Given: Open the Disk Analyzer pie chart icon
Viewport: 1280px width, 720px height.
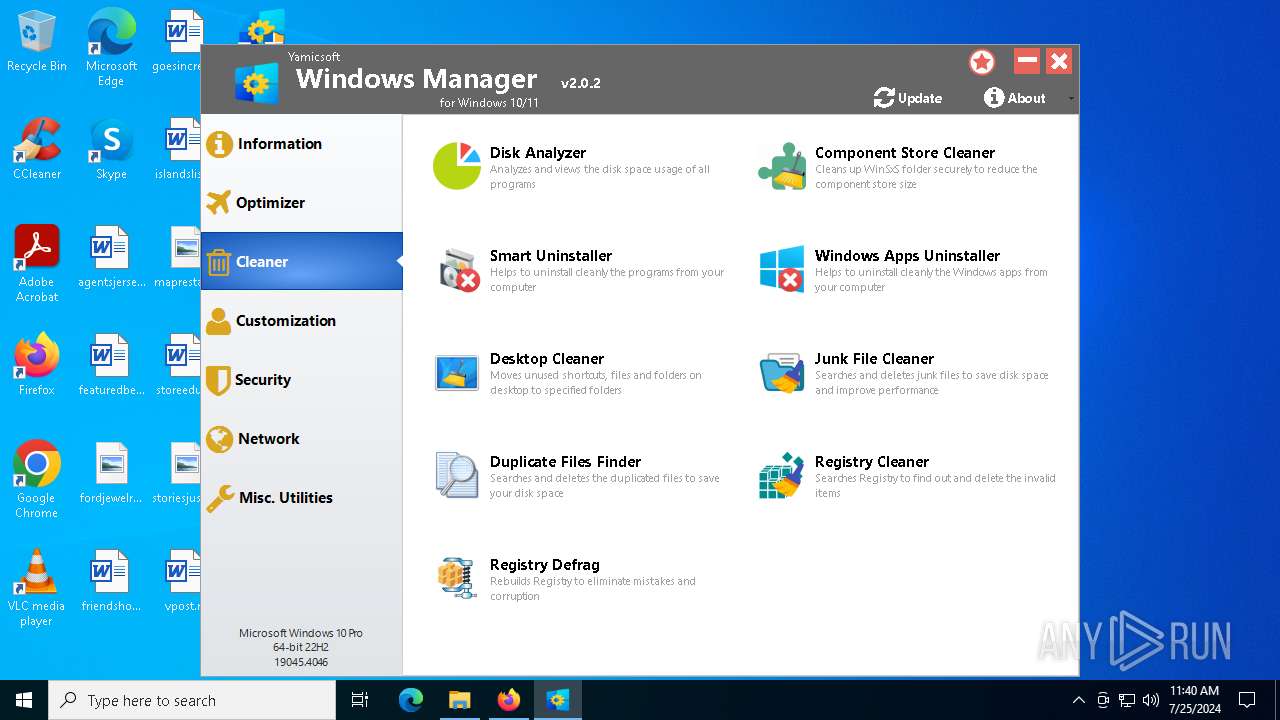Looking at the screenshot, I should 457,166.
